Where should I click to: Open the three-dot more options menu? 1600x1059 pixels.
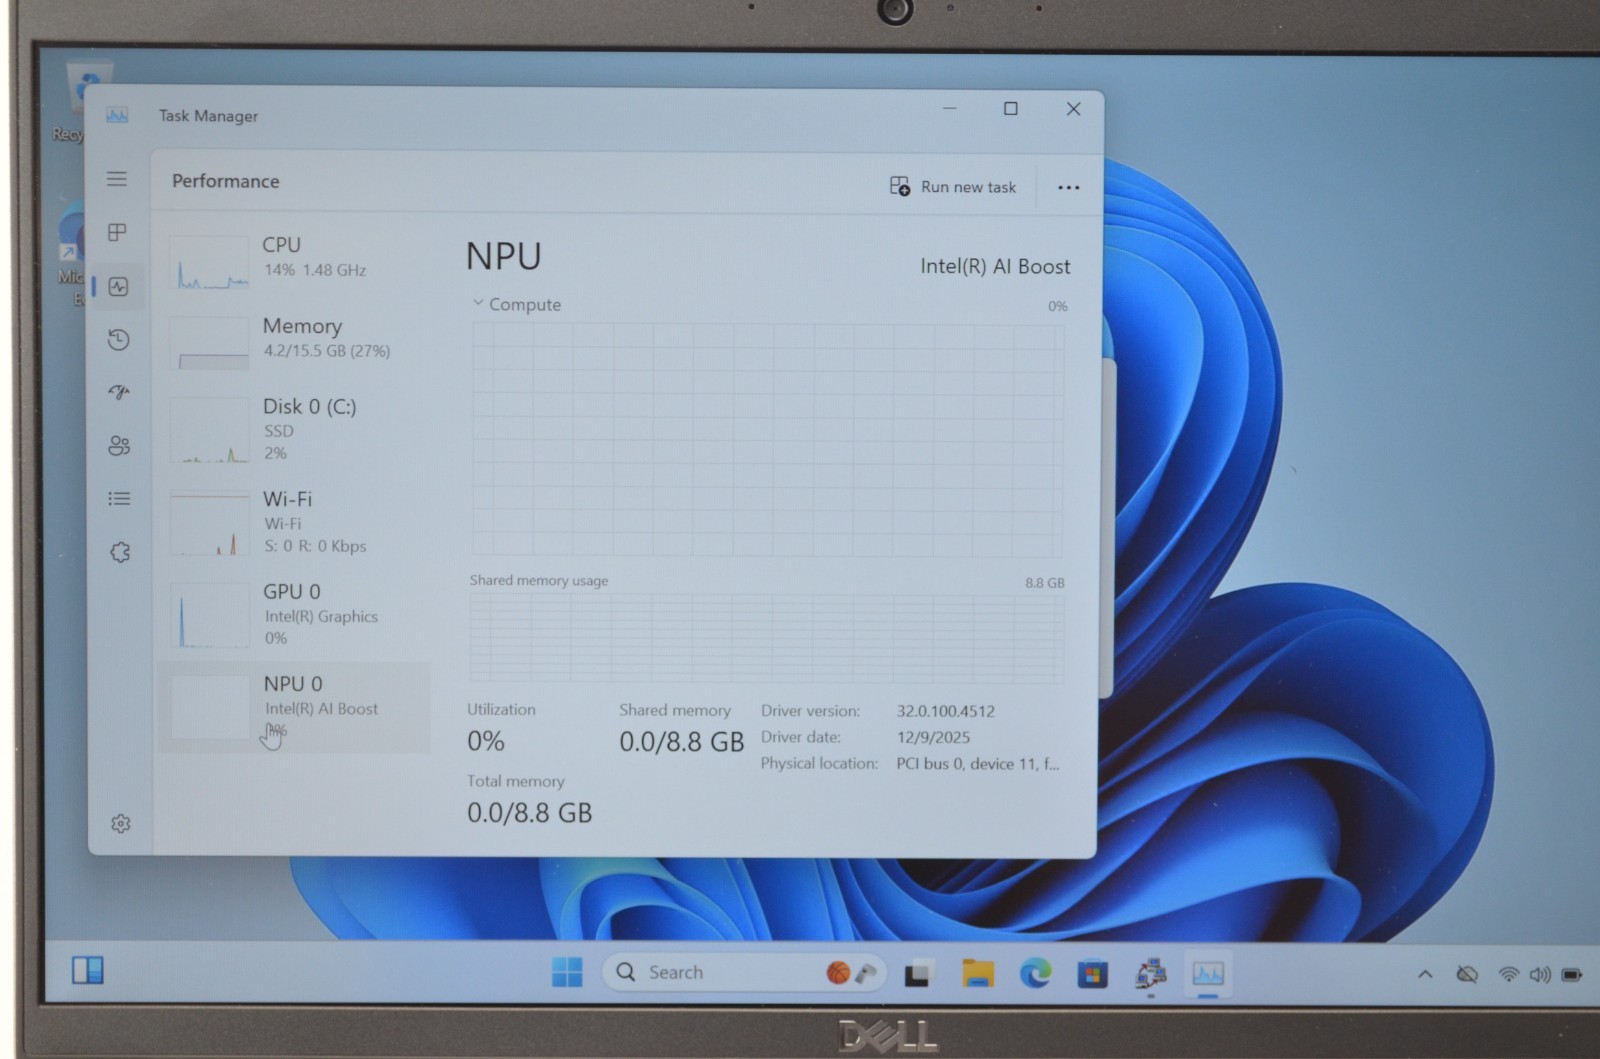click(1069, 187)
